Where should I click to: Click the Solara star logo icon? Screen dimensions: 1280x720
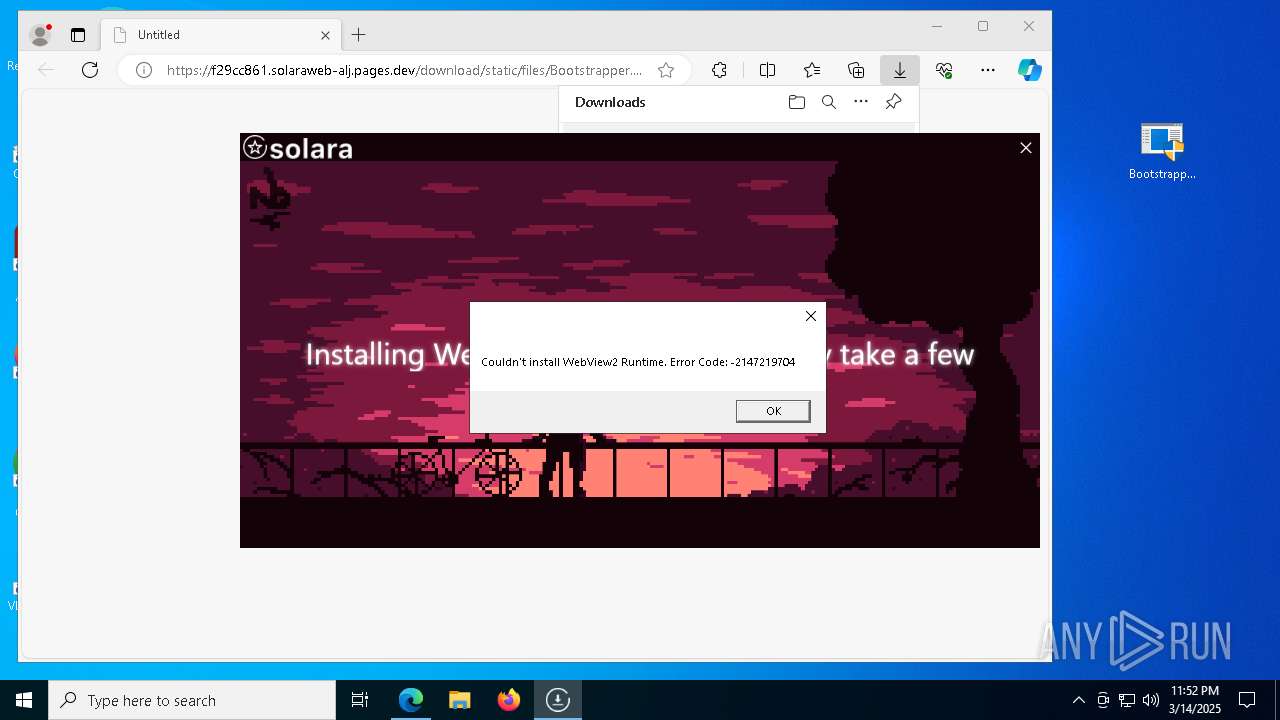255,148
